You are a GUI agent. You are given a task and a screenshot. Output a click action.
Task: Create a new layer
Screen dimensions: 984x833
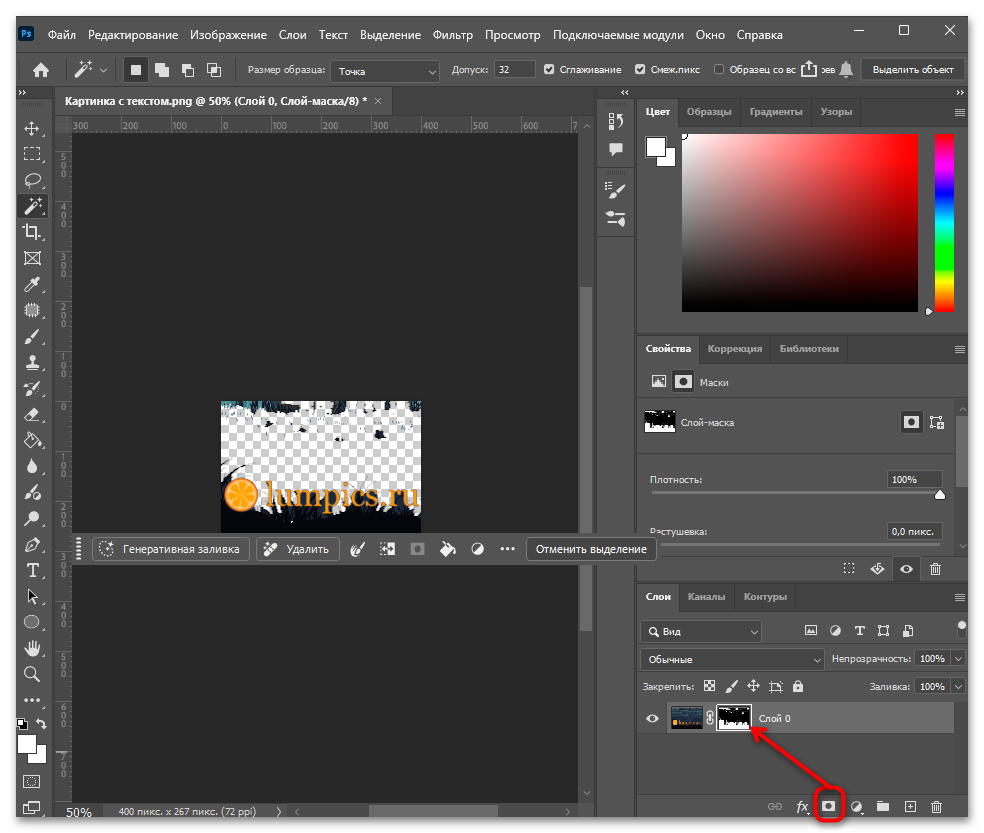[910, 807]
